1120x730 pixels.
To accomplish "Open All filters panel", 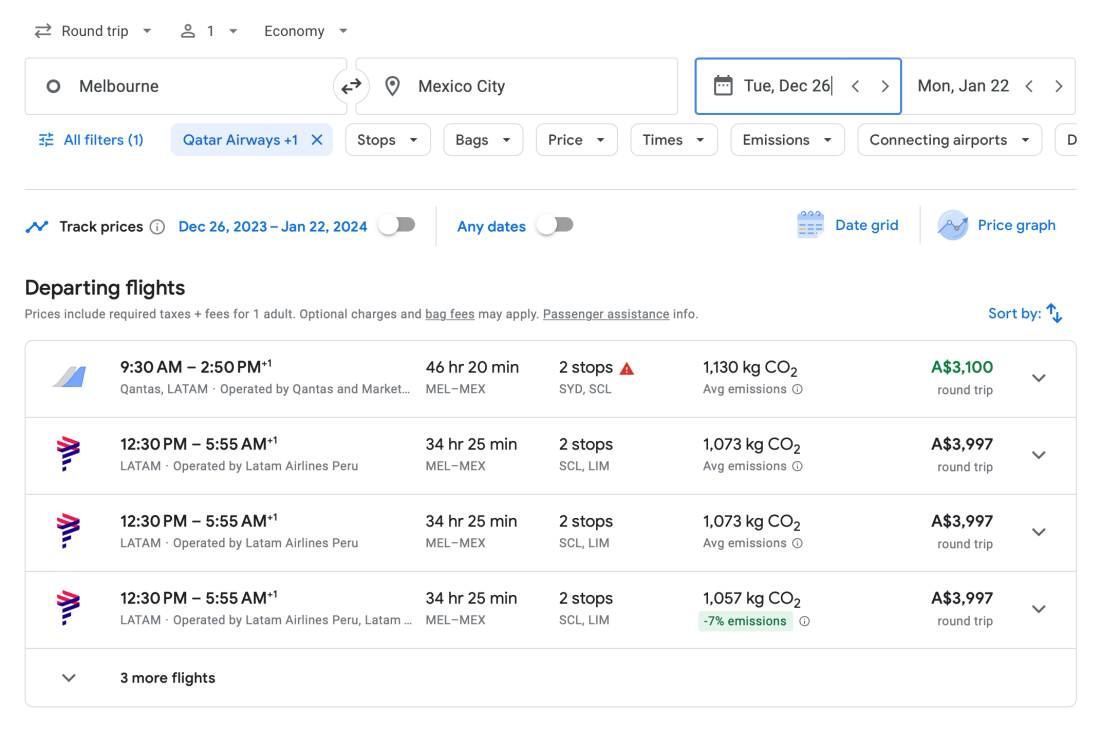I will coord(91,140).
